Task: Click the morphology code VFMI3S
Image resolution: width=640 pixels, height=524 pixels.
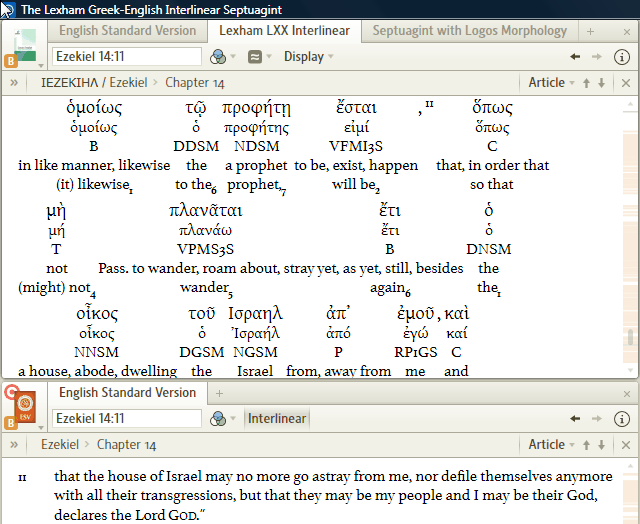Action: [x=356, y=146]
